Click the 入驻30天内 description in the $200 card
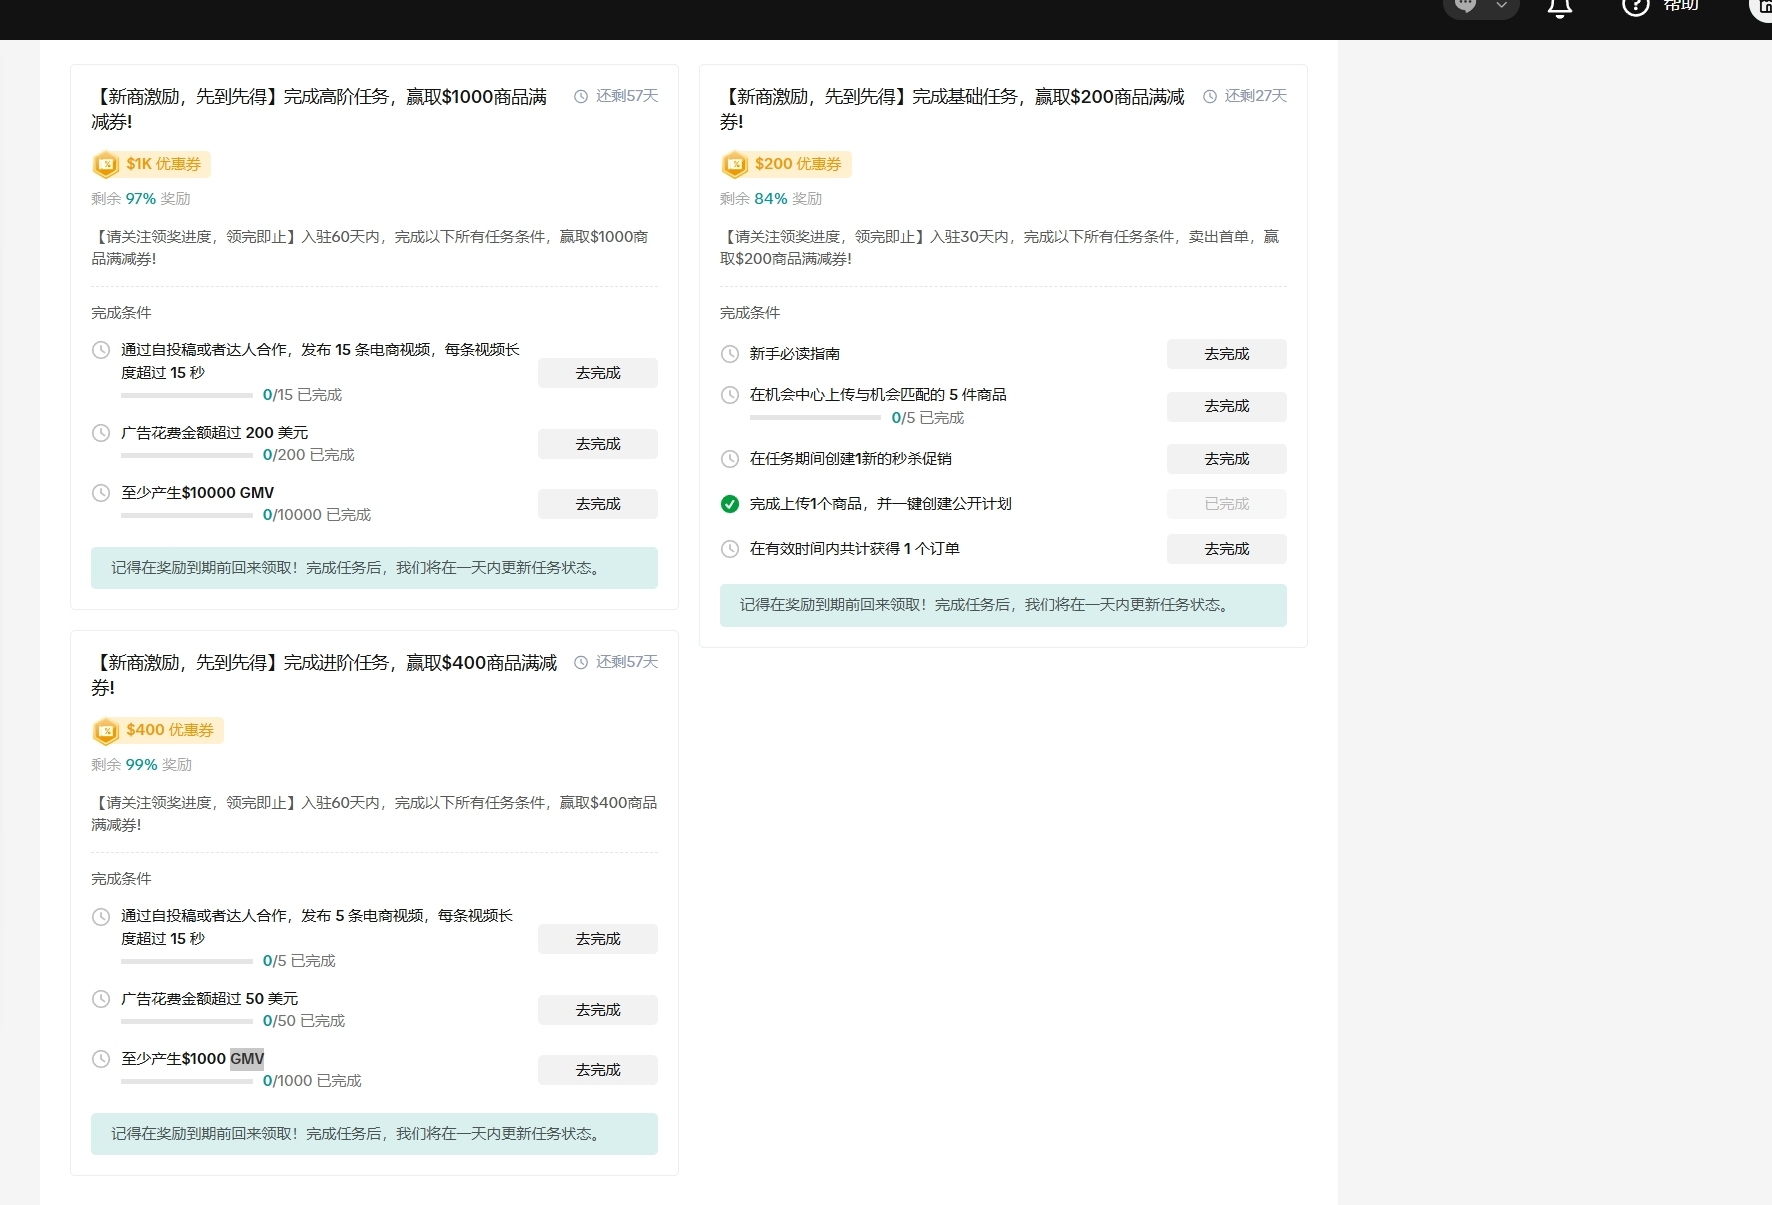 [1000, 248]
